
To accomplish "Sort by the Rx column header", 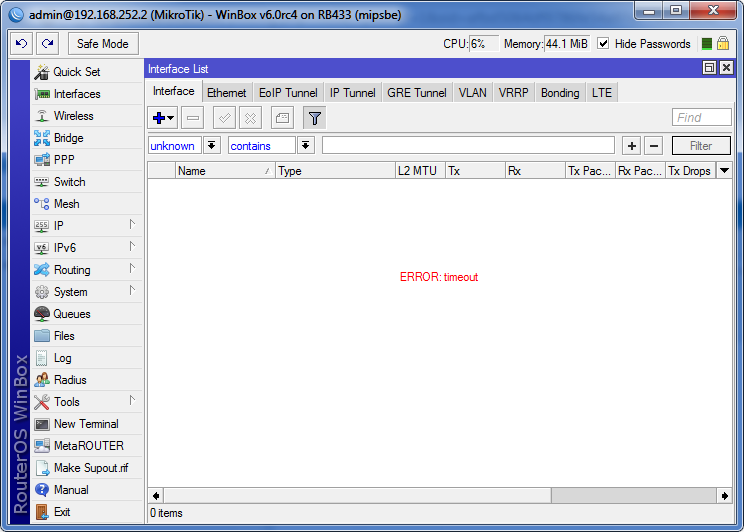I will (x=535, y=171).
